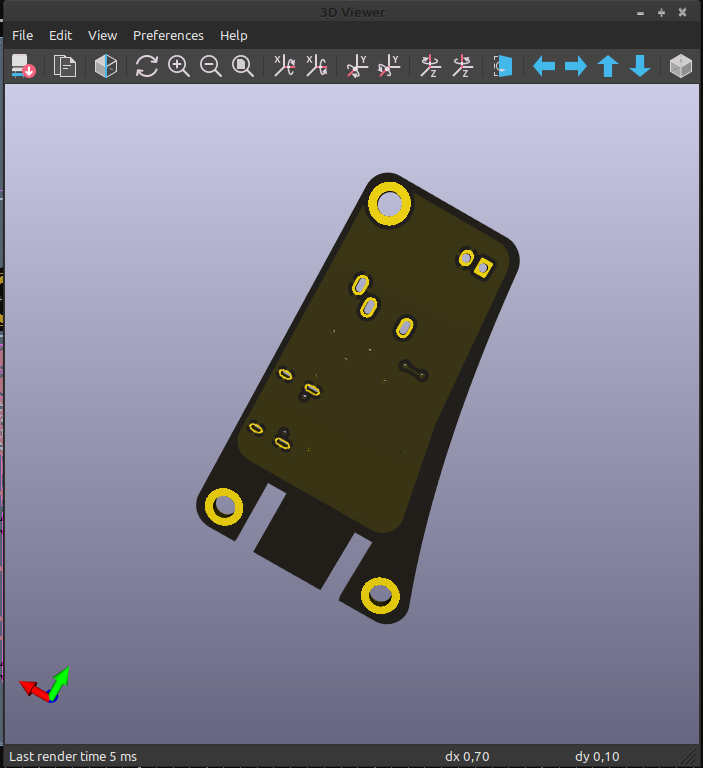Toggle orthographic projection cube icon
This screenshot has width=703, height=768.
click(681, 66)
